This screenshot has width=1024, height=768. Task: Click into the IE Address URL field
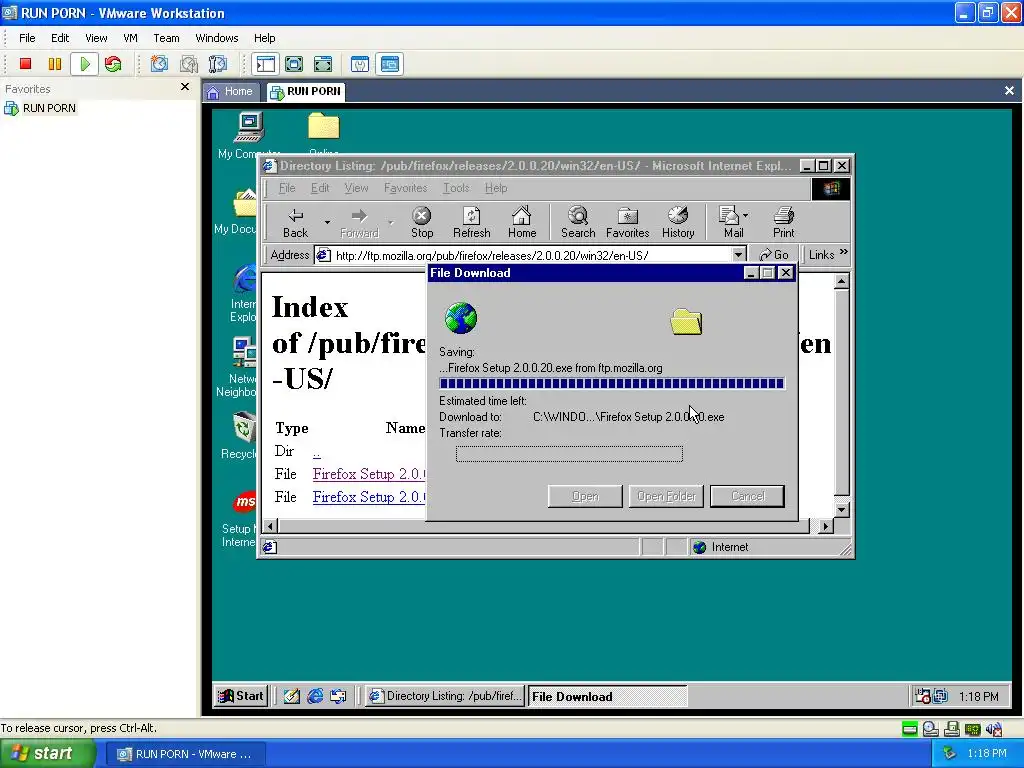tap(522, 255)
